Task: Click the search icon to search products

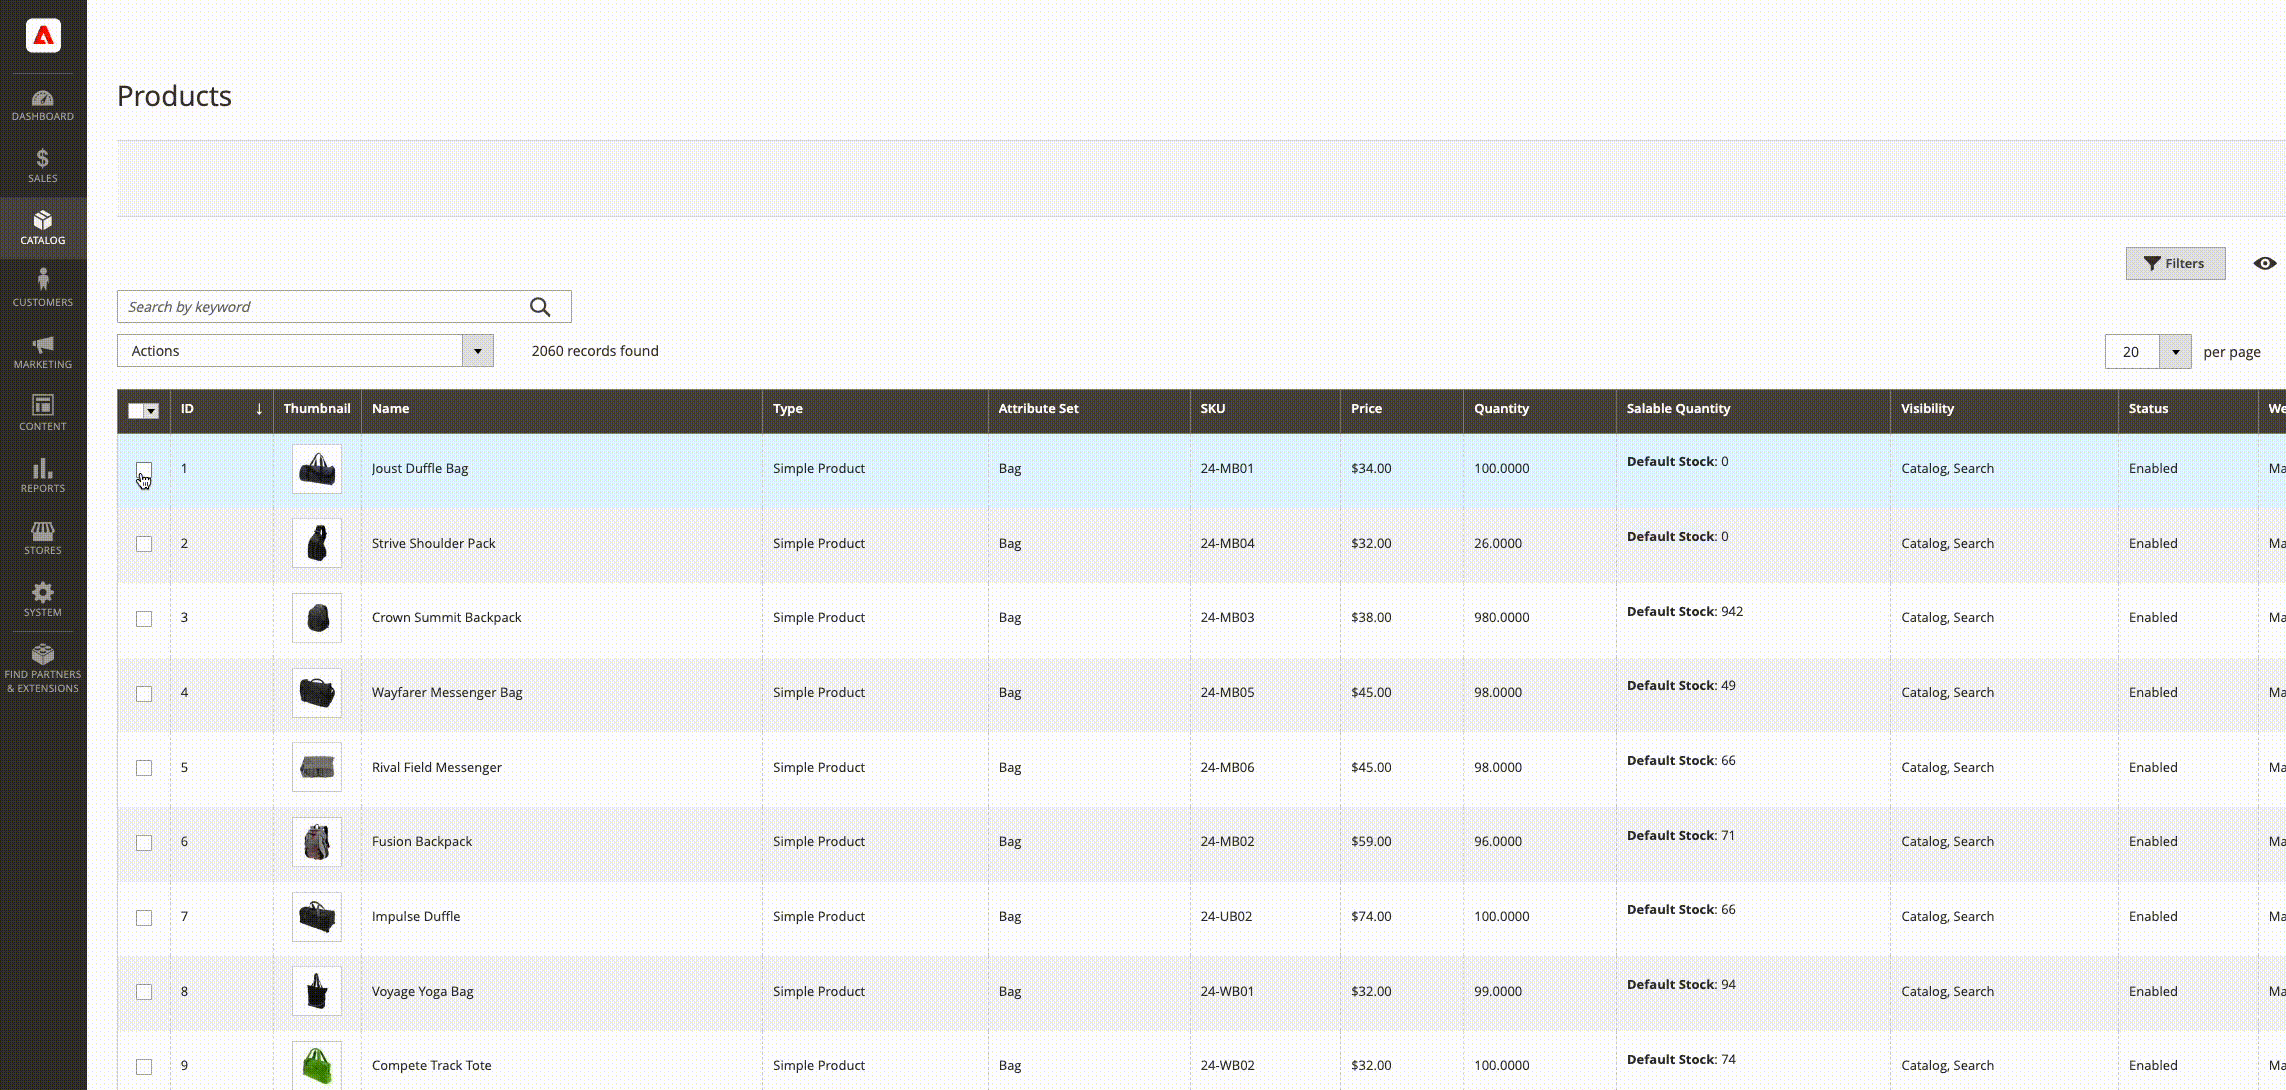Action: [x=541, y=306]
